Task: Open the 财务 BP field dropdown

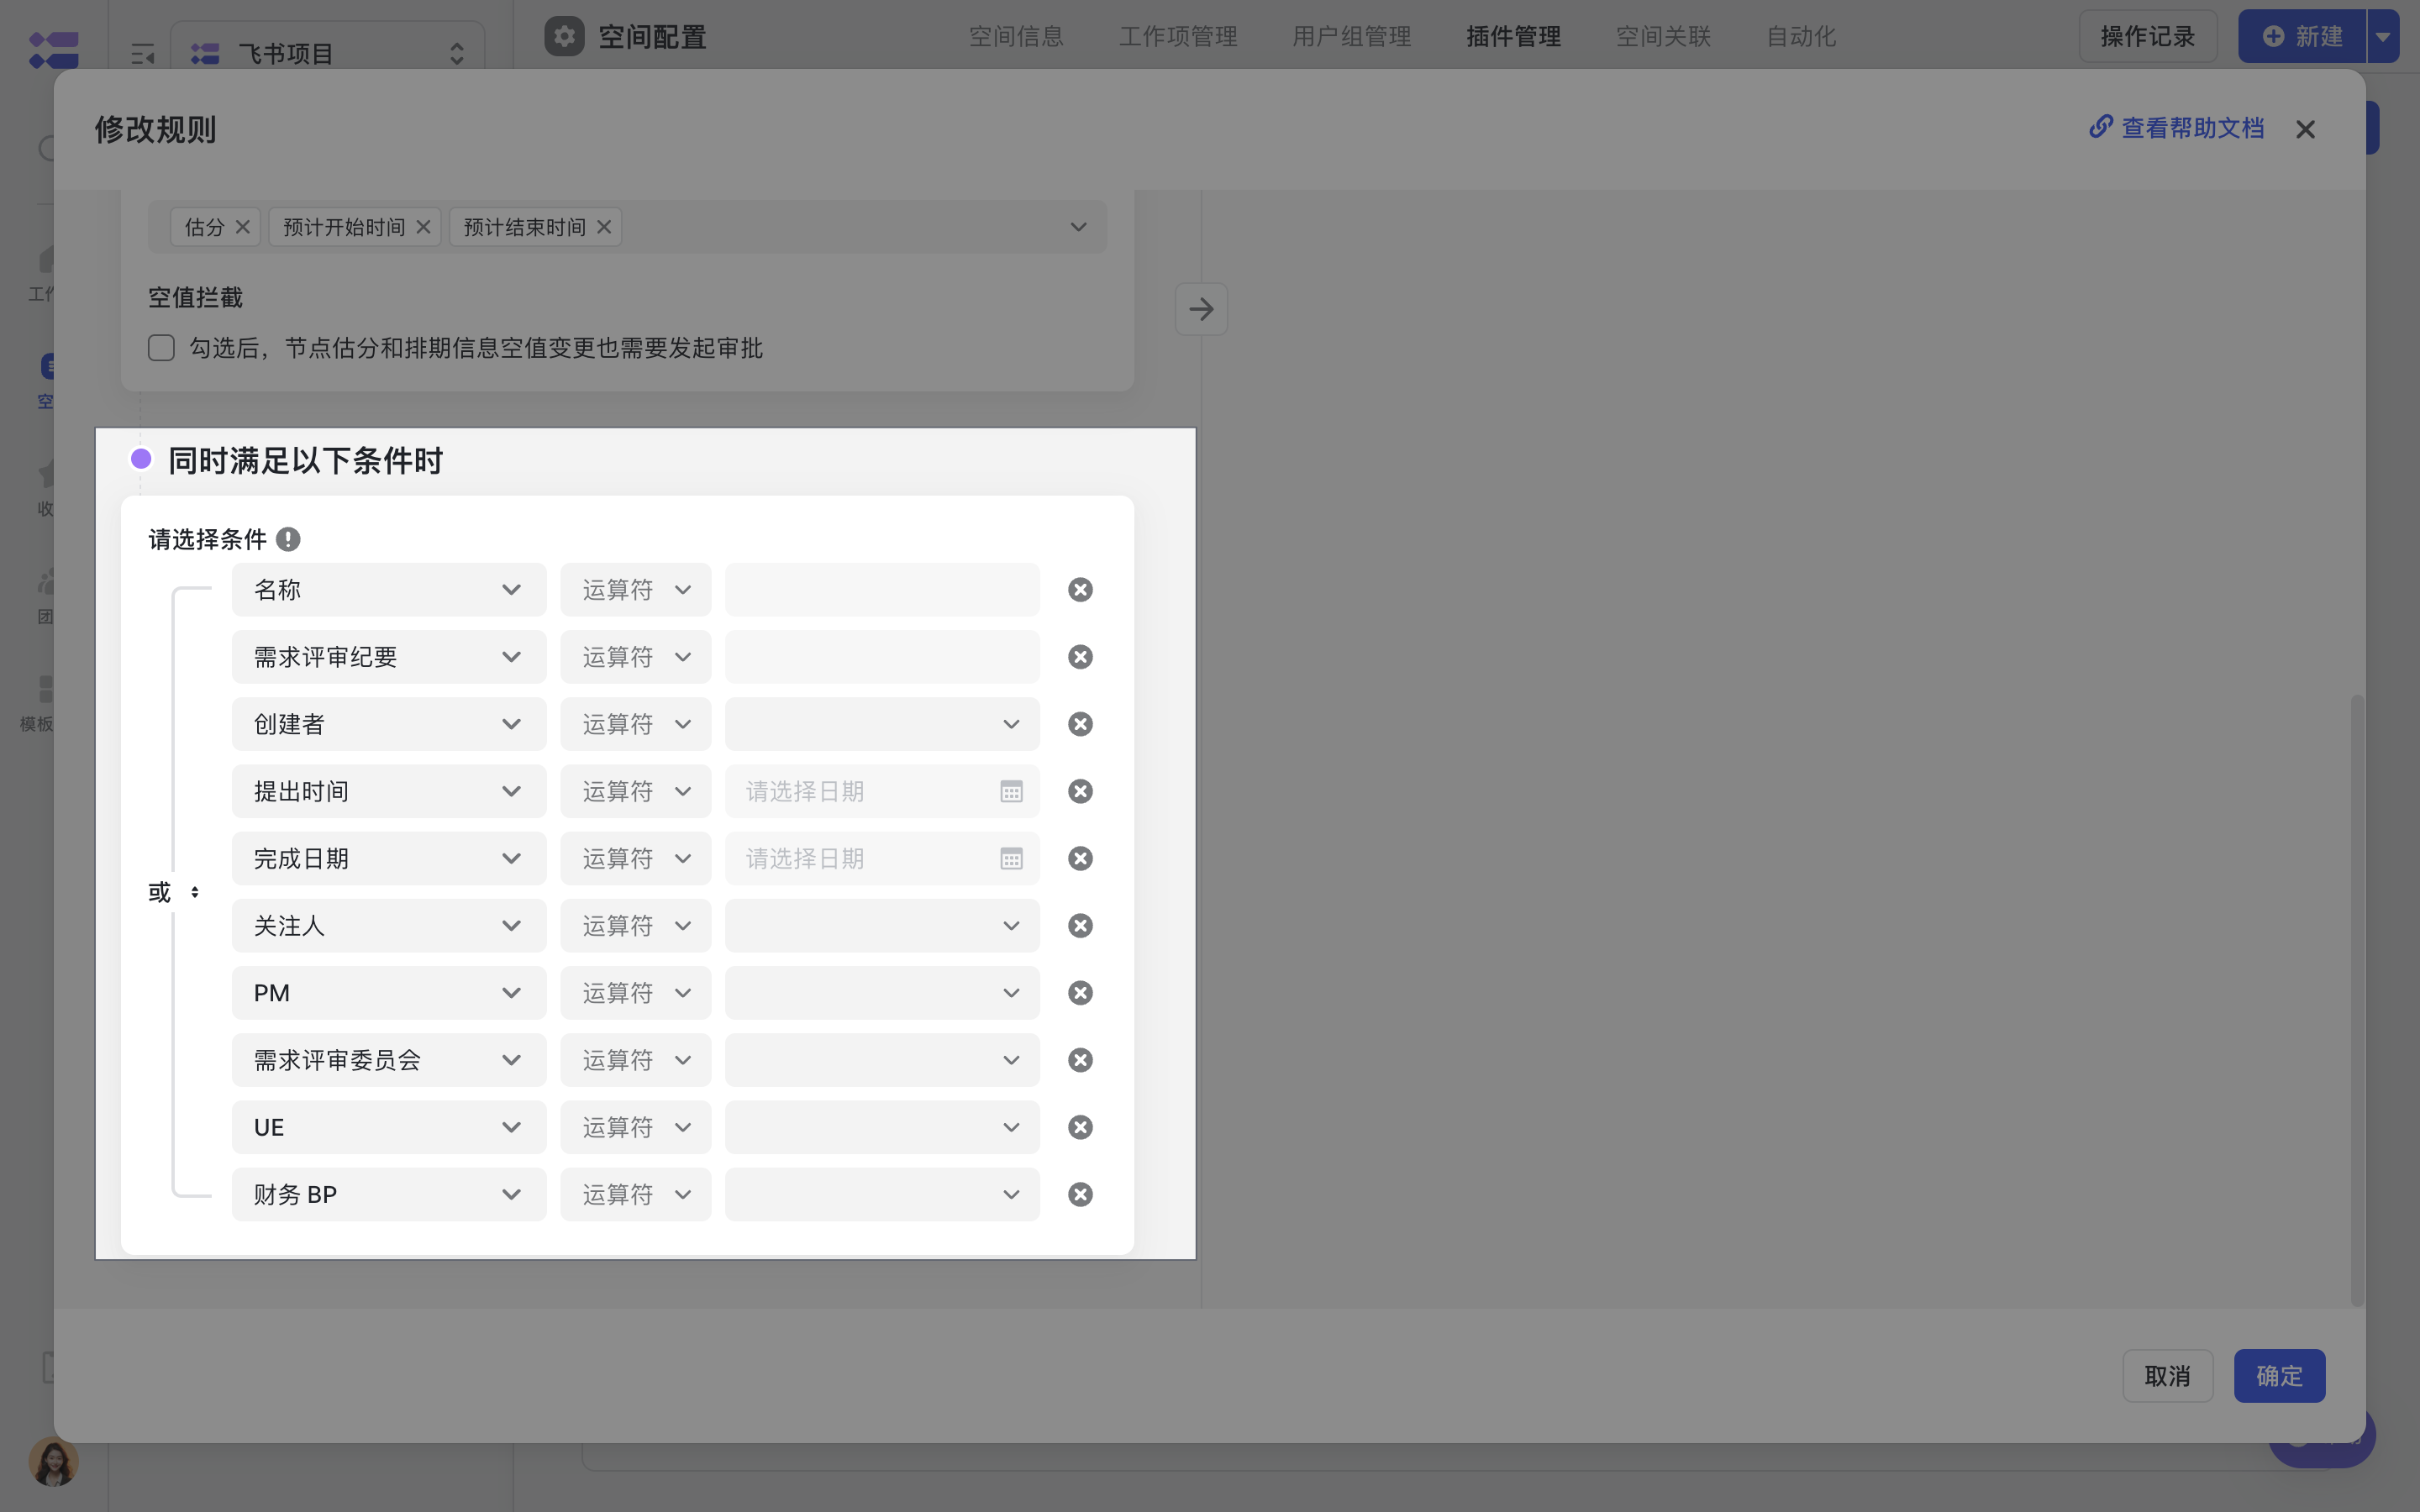Action: pyautogui.click(x=389, y=1194)
